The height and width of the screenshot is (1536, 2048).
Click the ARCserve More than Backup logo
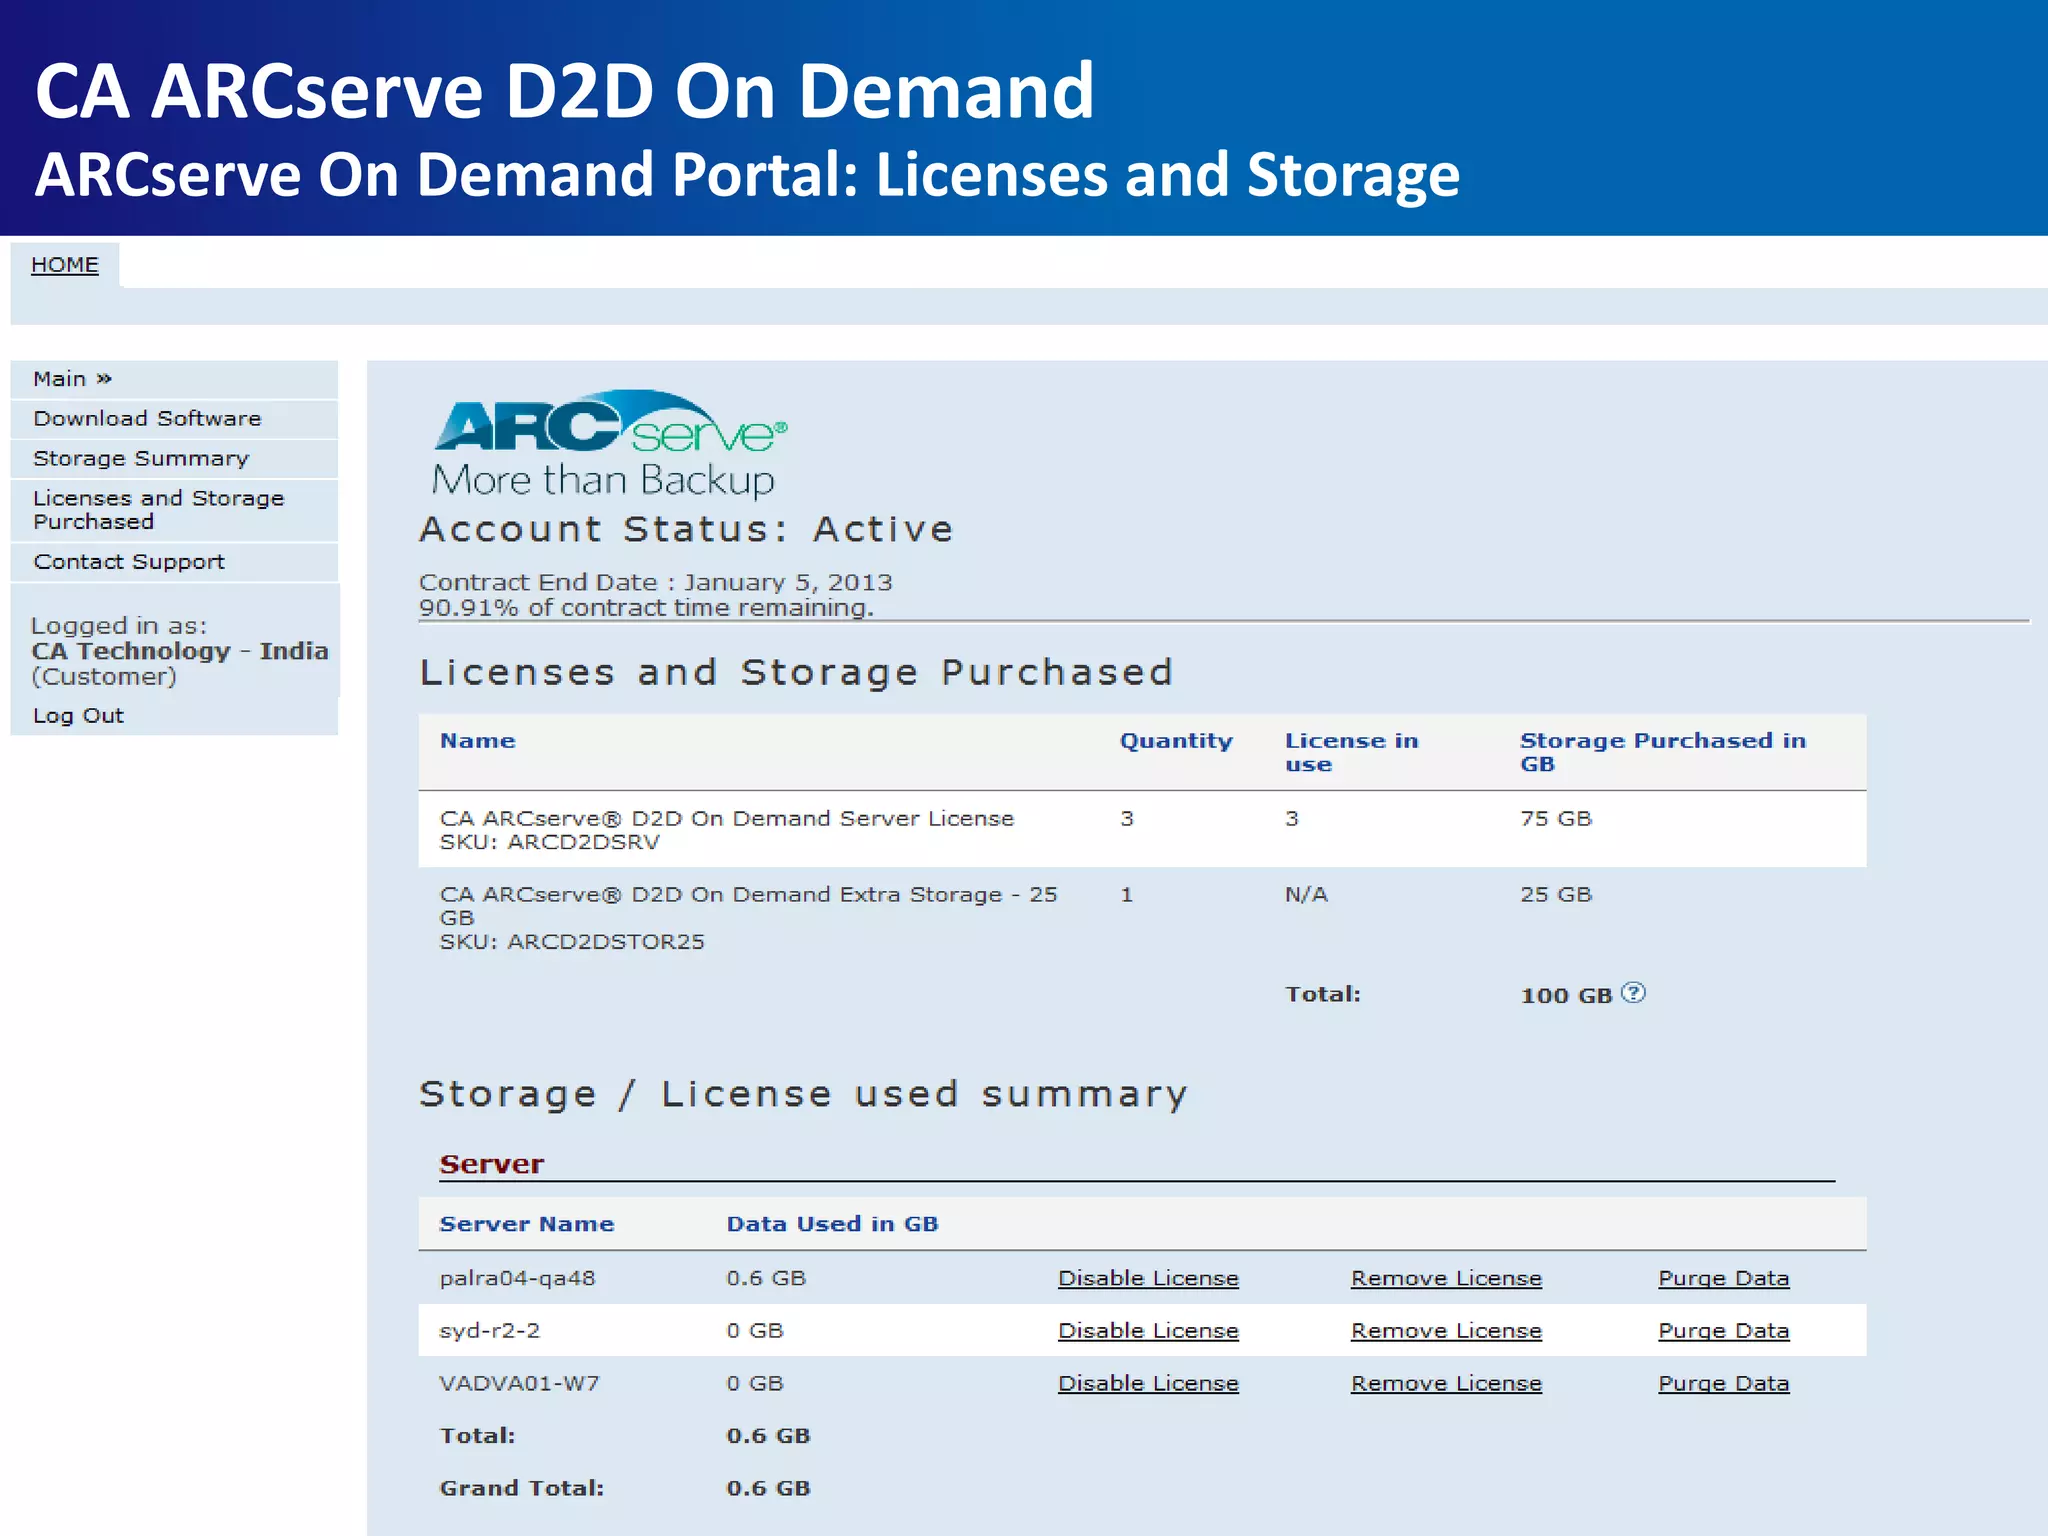[x=610, y=445]
